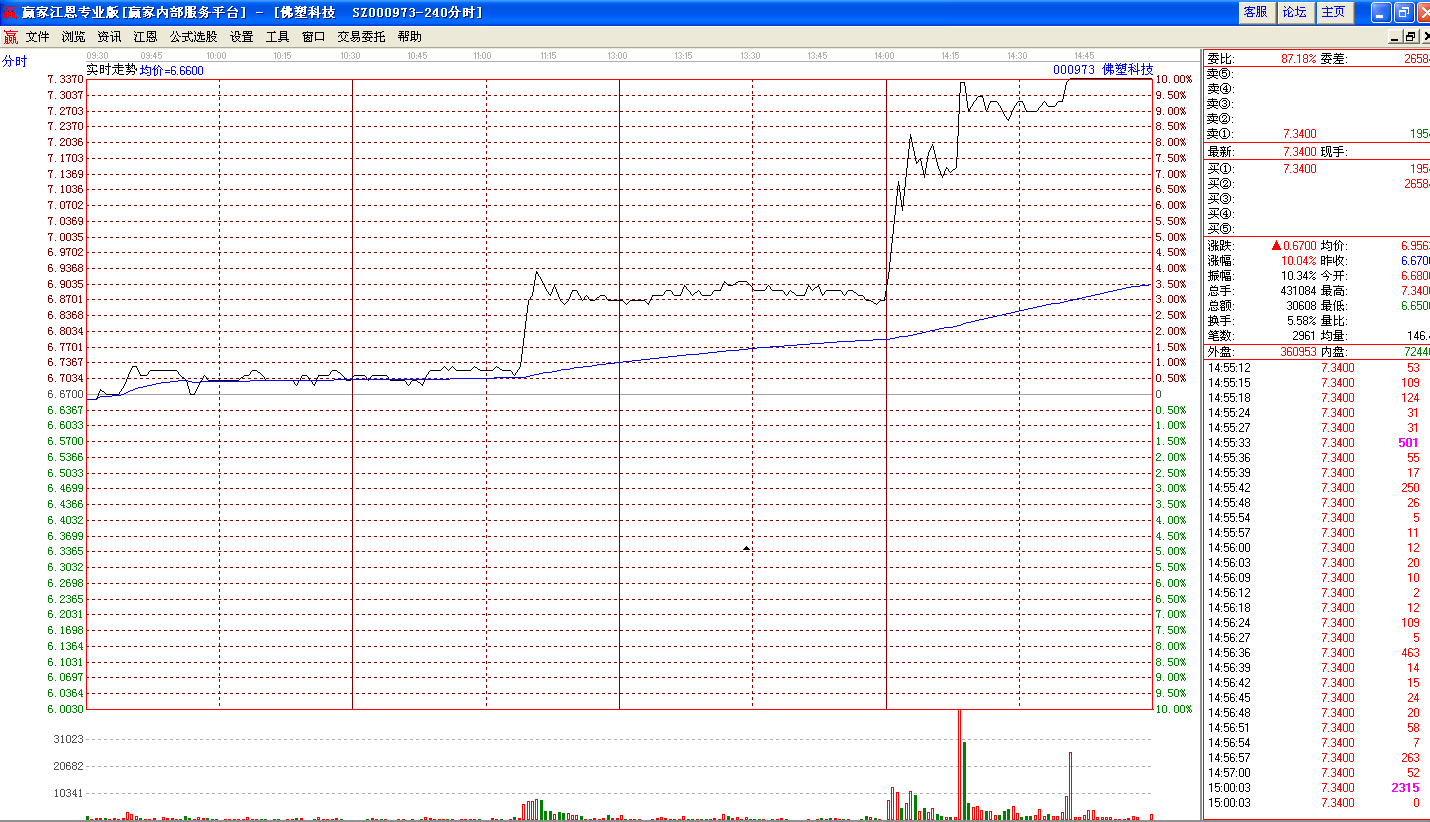1430x822 pixels.
Task: Click the 6.0030 bottom price on the left axis
Action: (x=65, y=709)
